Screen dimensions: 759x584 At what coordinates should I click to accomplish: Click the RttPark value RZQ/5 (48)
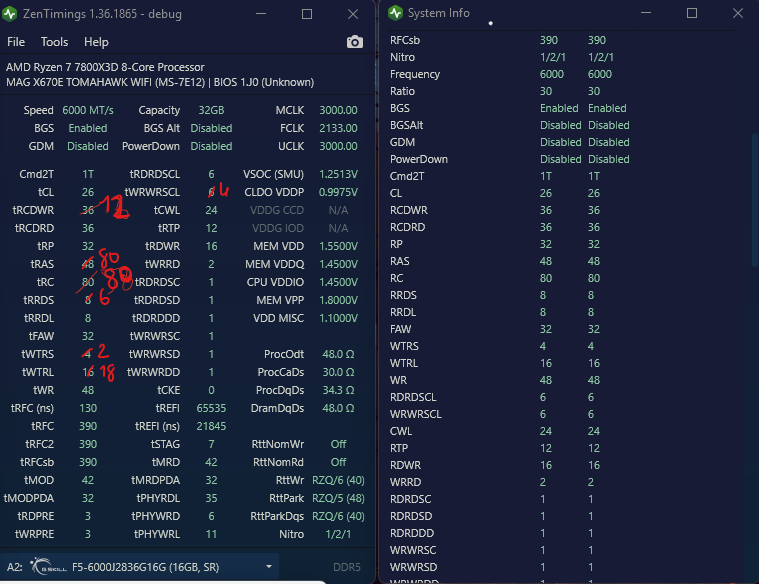338,498
